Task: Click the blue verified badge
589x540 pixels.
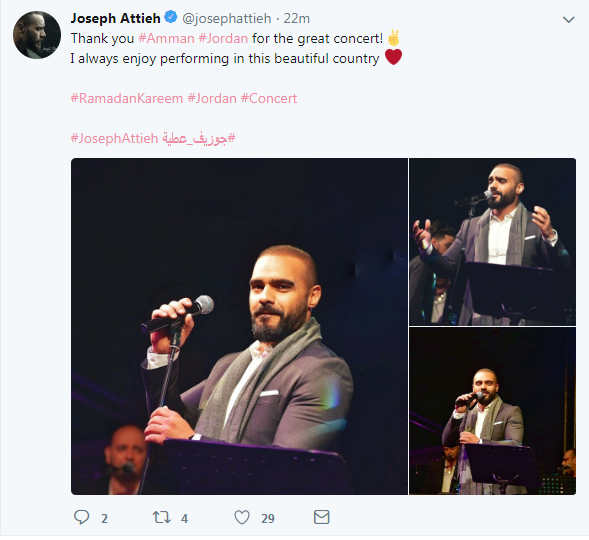Action: (171, 17)
